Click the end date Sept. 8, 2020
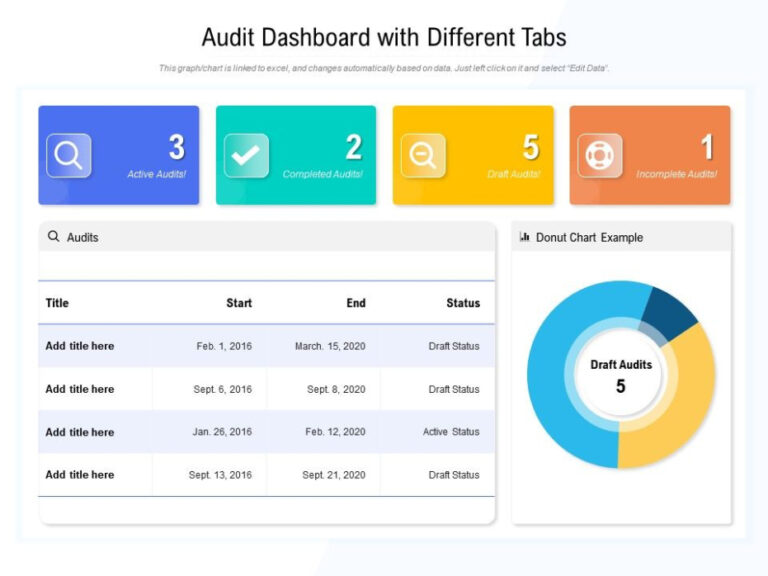The image size is (768, 576). [336, 389]
